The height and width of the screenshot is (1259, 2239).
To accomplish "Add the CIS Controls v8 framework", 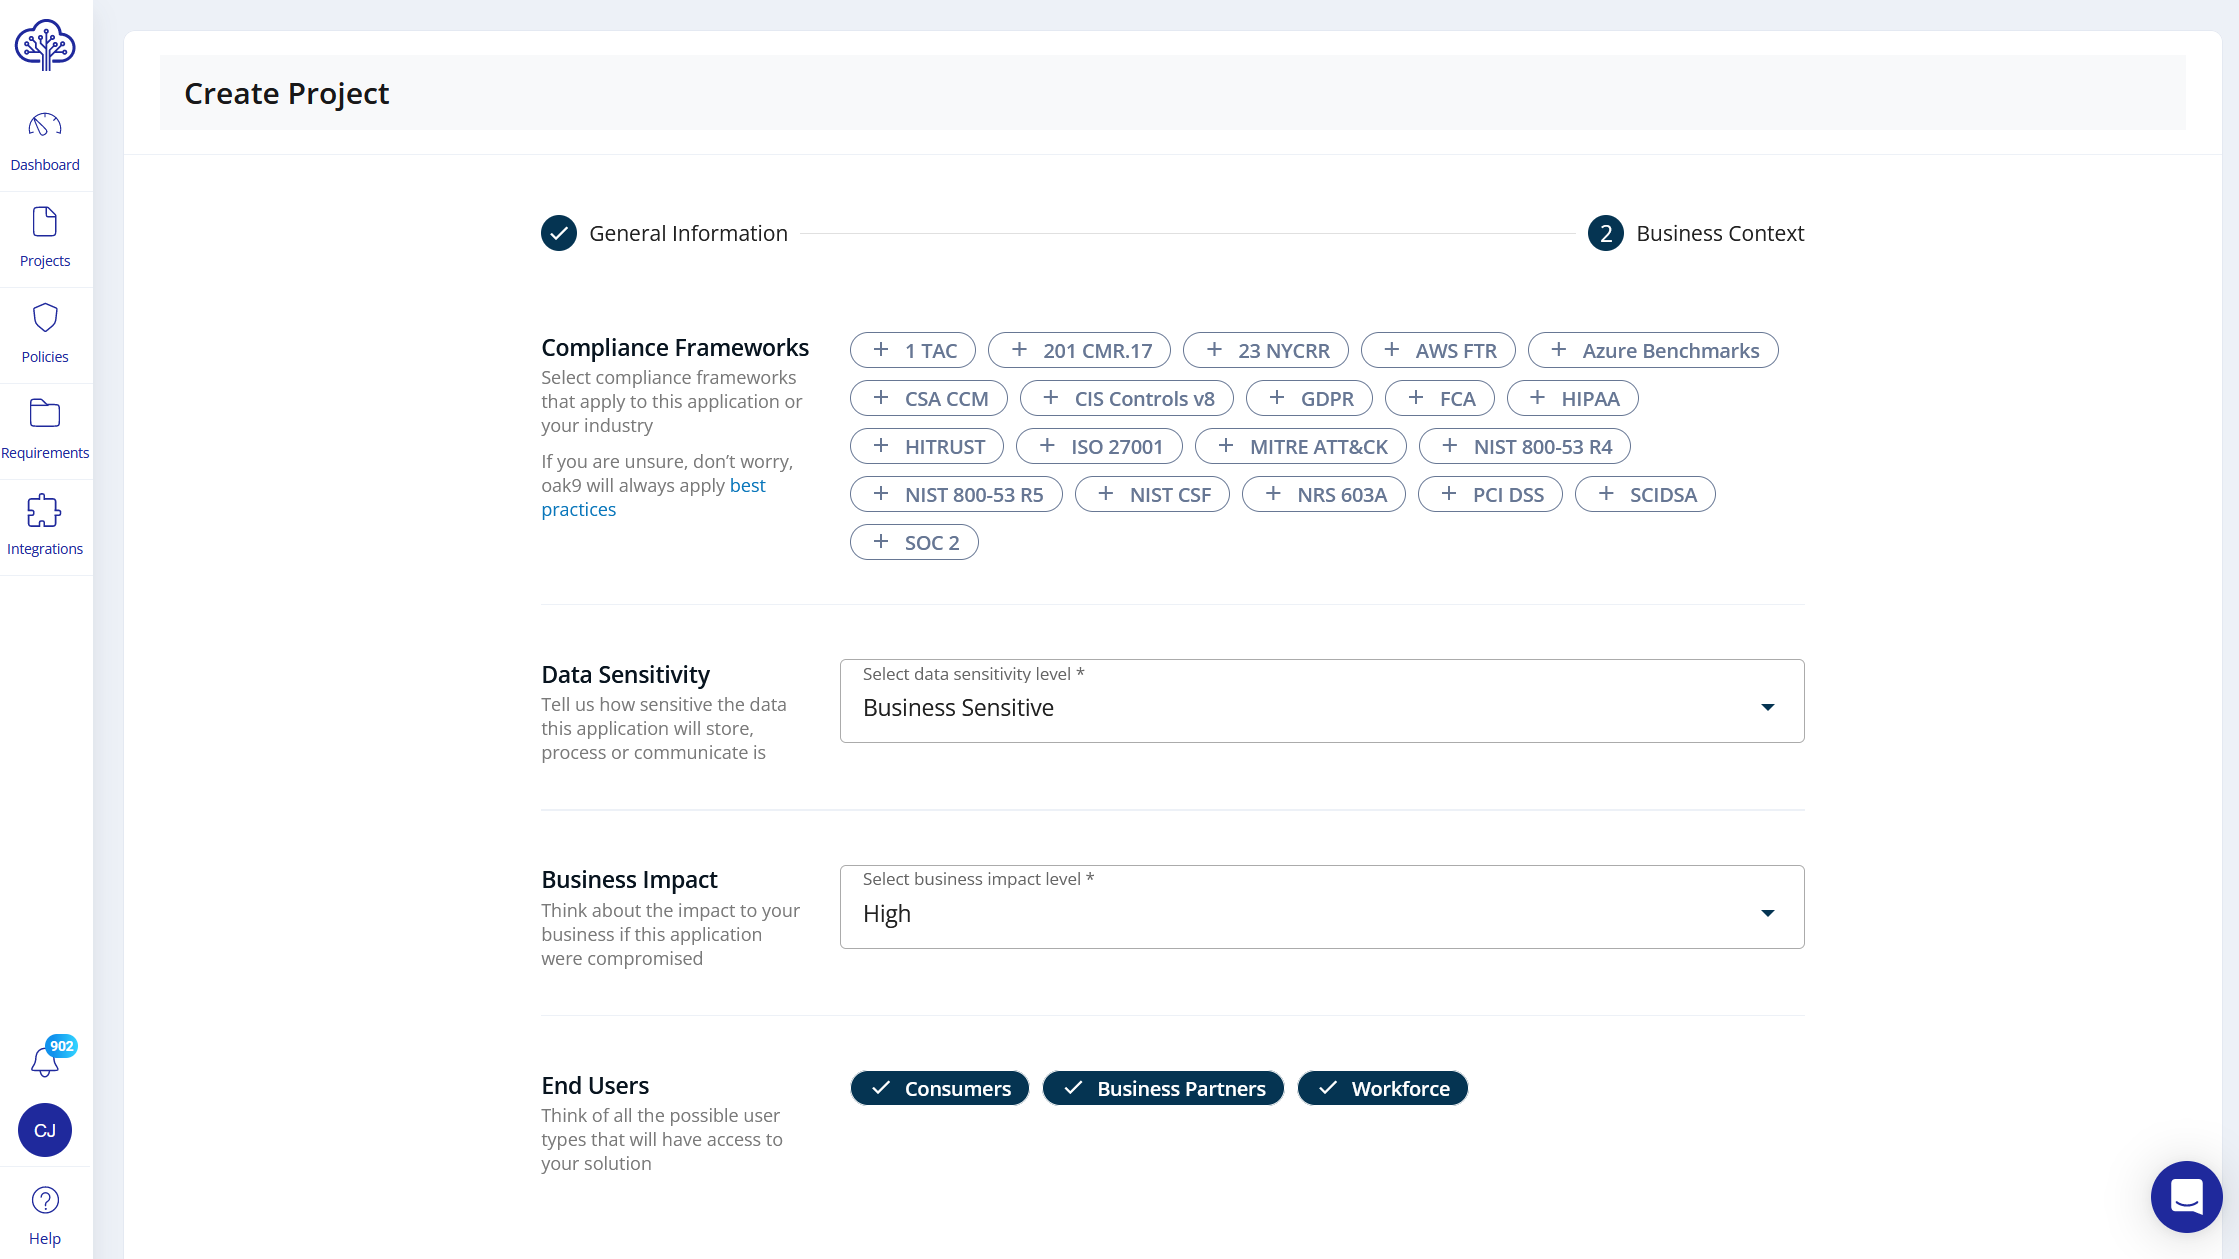I will click(1127, 398).
